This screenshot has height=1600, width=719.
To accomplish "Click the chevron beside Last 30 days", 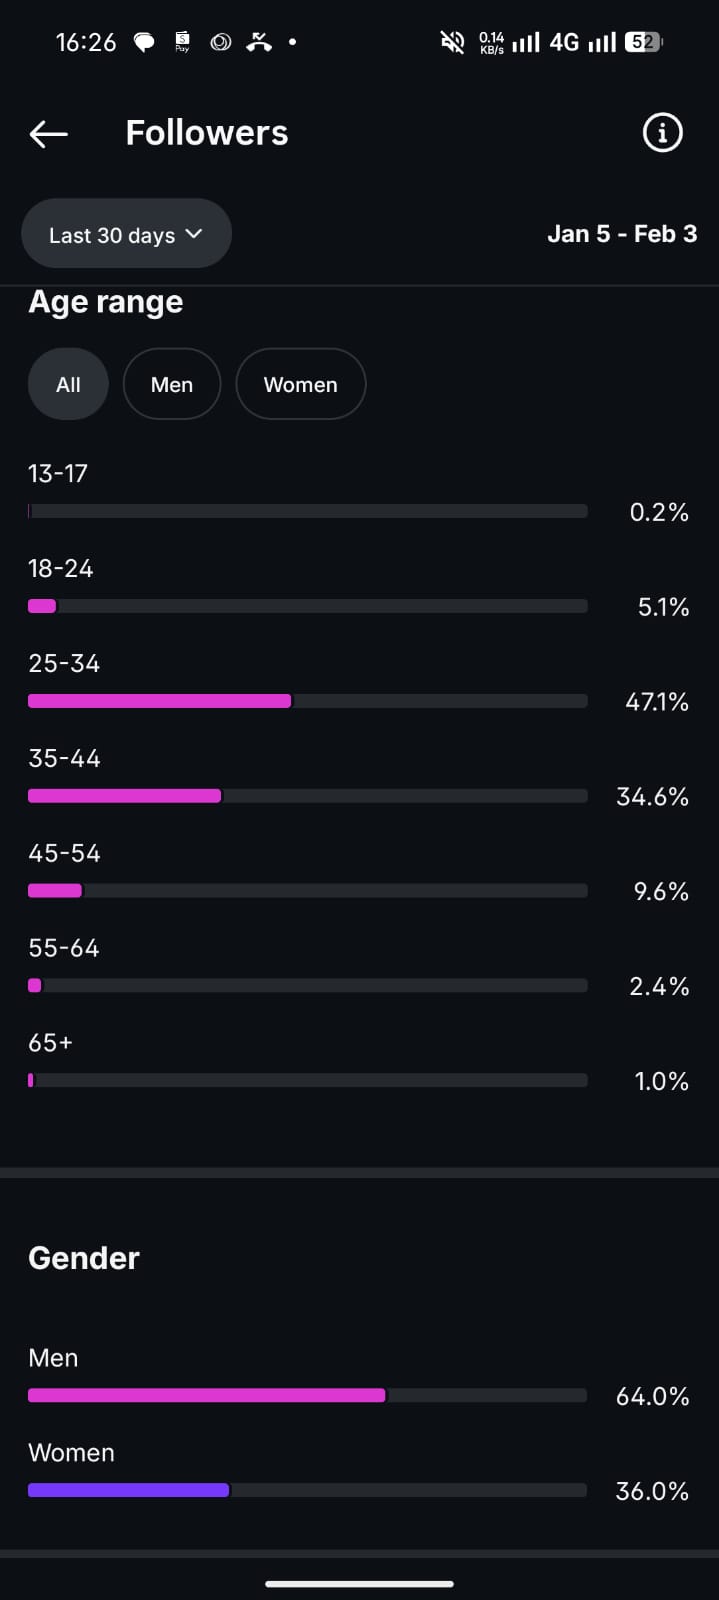I will (194, 234).
